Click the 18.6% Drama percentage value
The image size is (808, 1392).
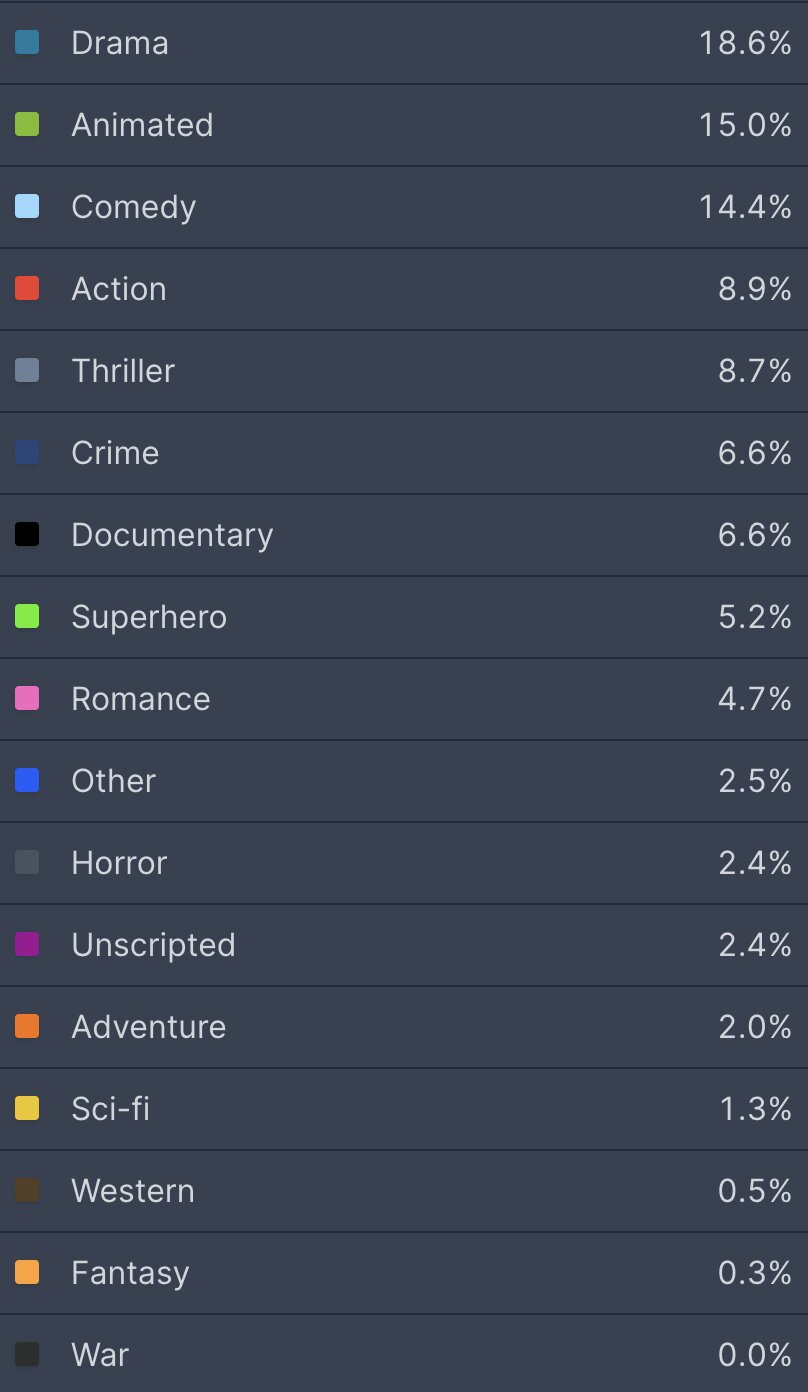coord(745,43)
